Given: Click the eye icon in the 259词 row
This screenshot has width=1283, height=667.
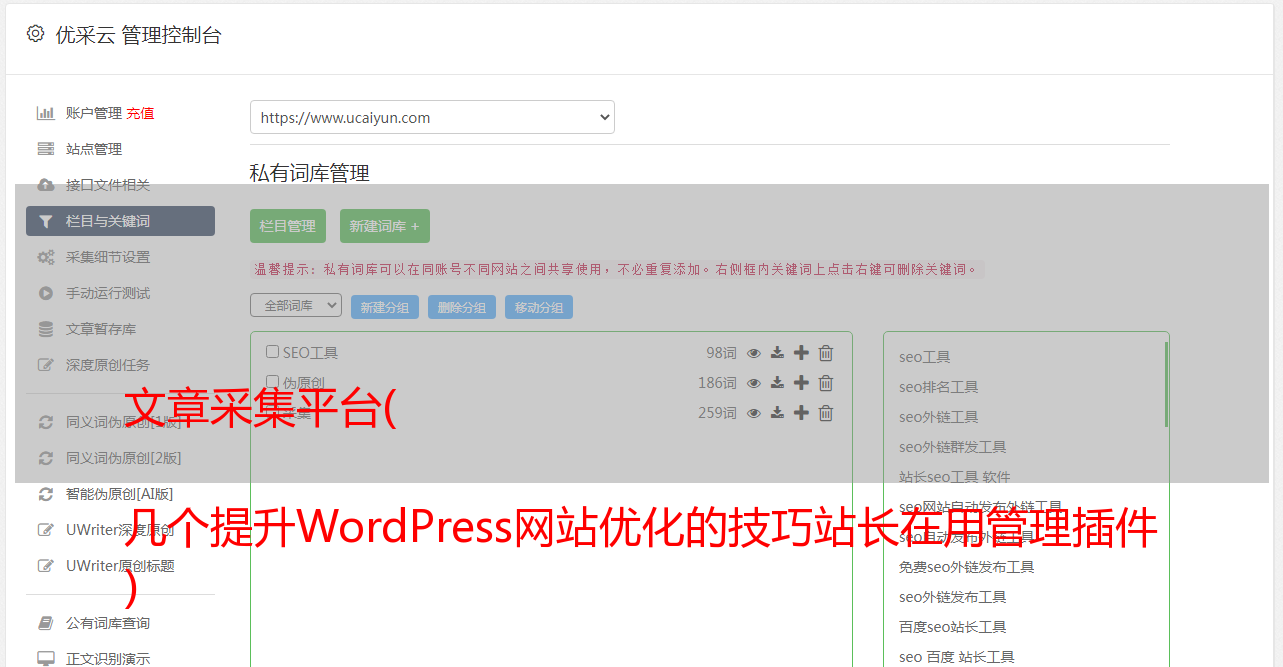Looking at the screenshot, I should (754, 413).
